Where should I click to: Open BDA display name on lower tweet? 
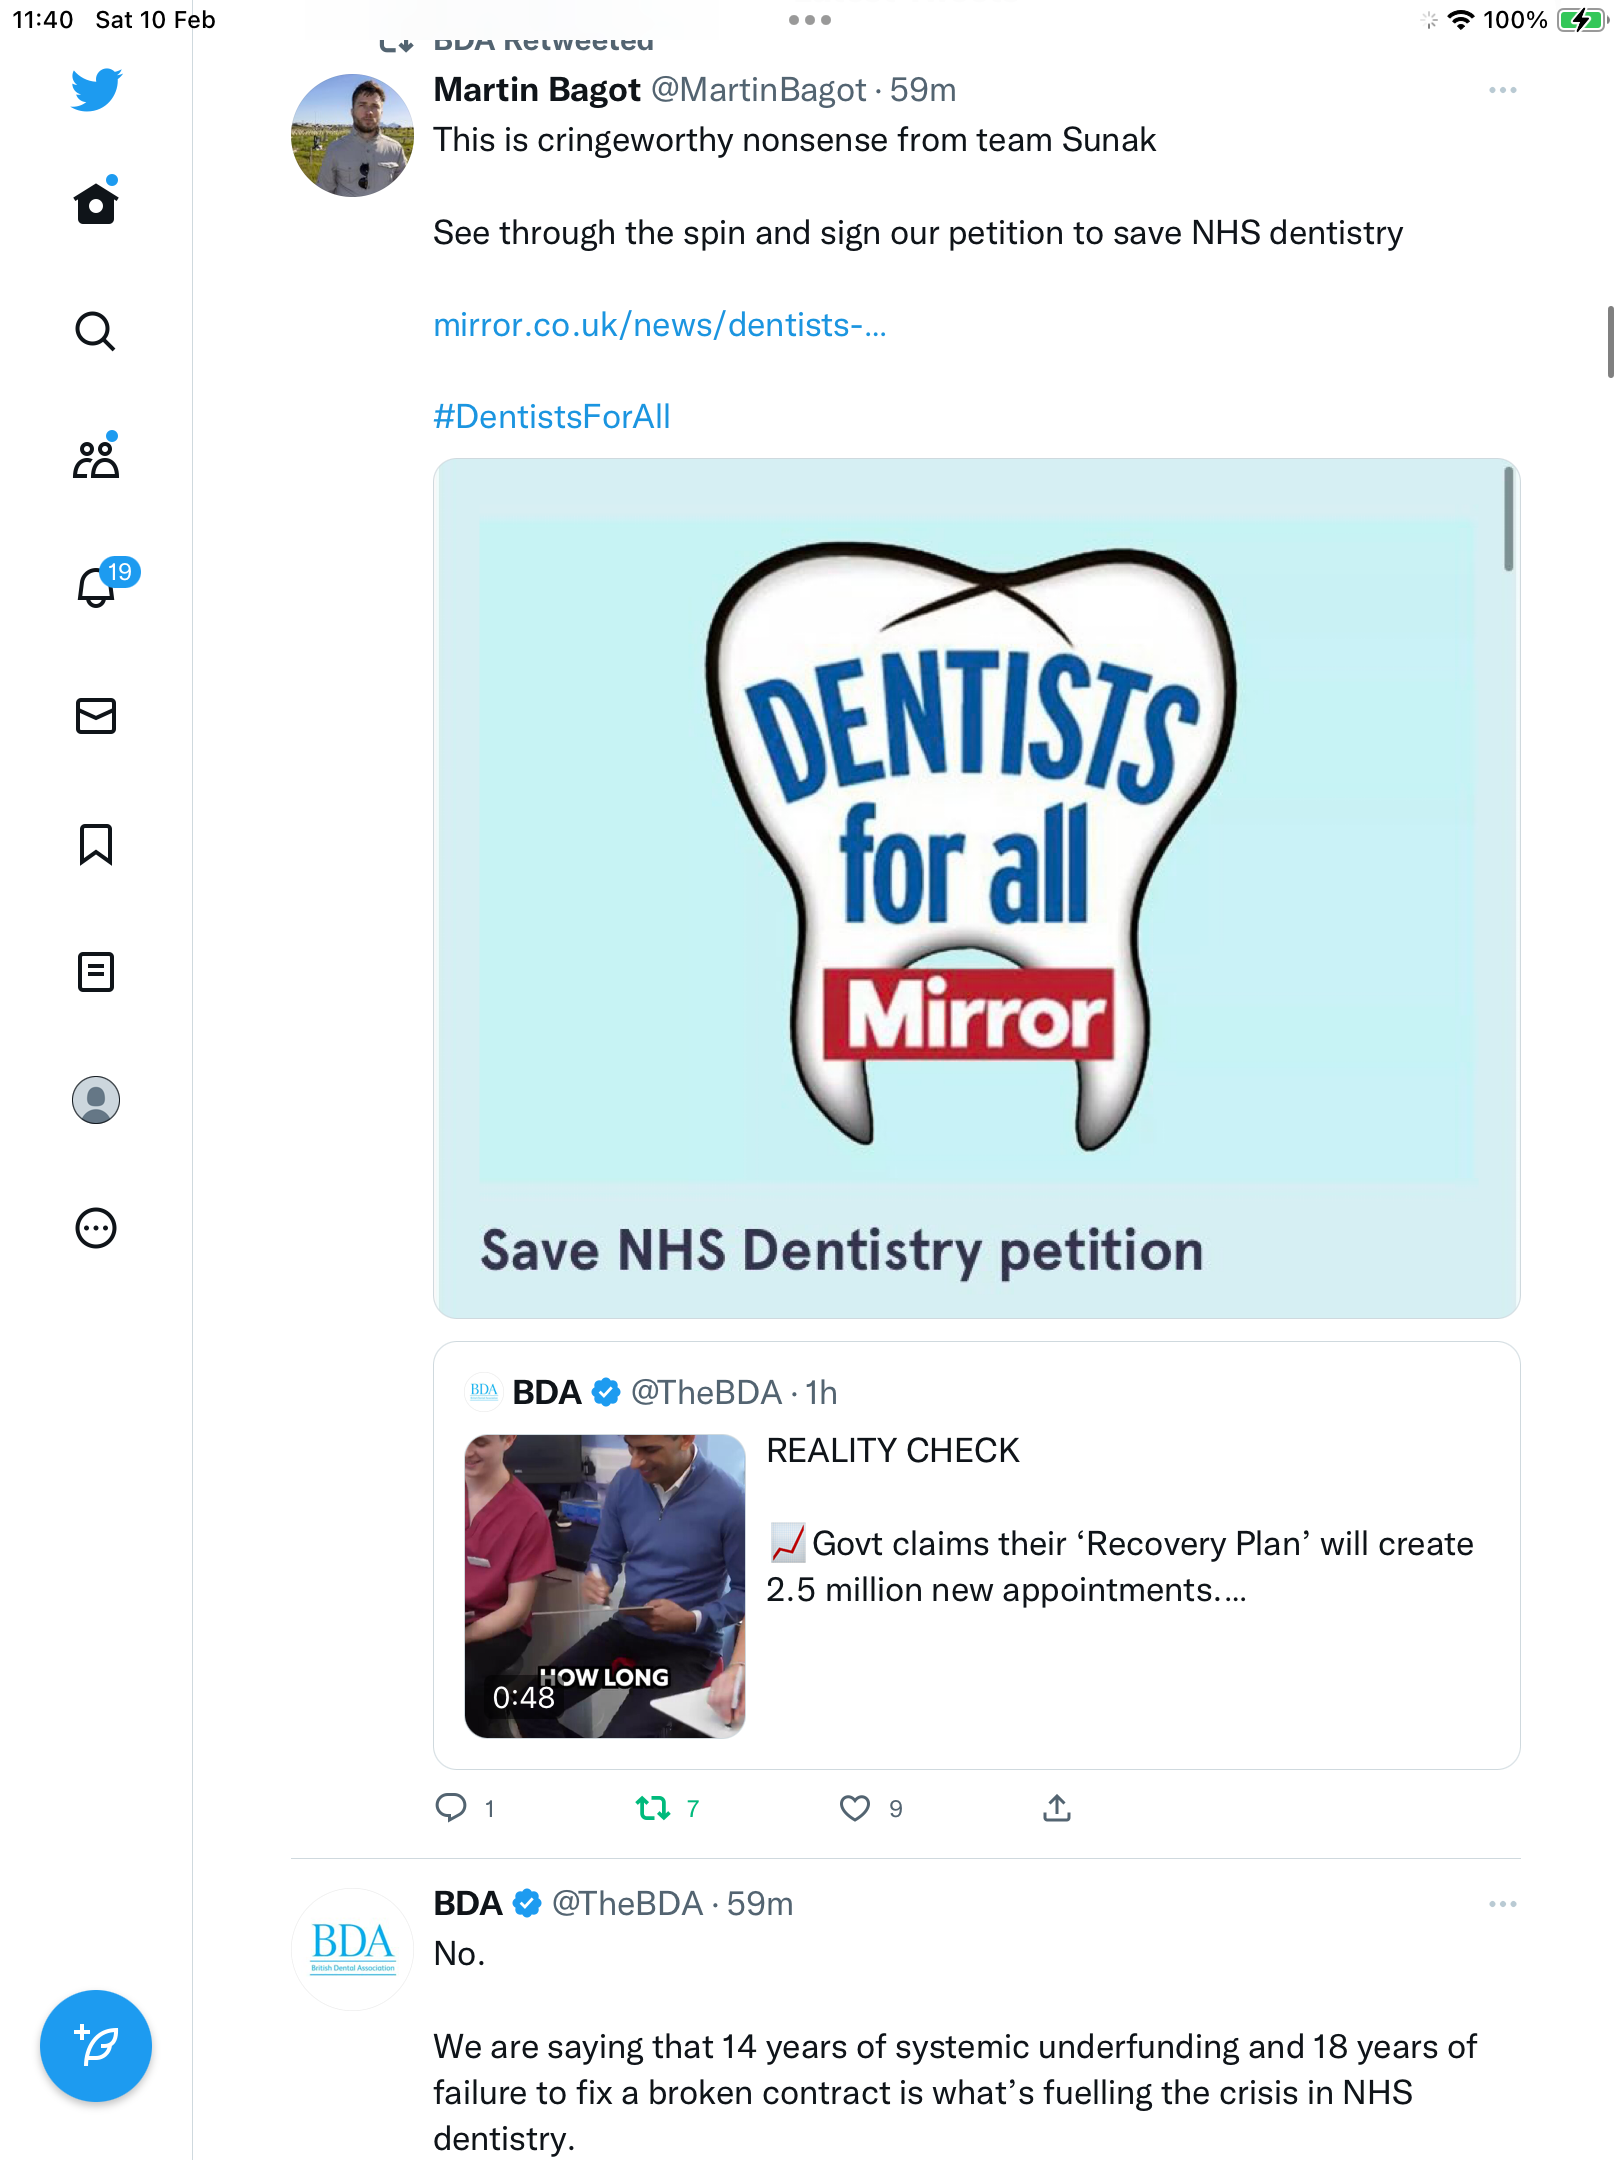click(468, 1904)
